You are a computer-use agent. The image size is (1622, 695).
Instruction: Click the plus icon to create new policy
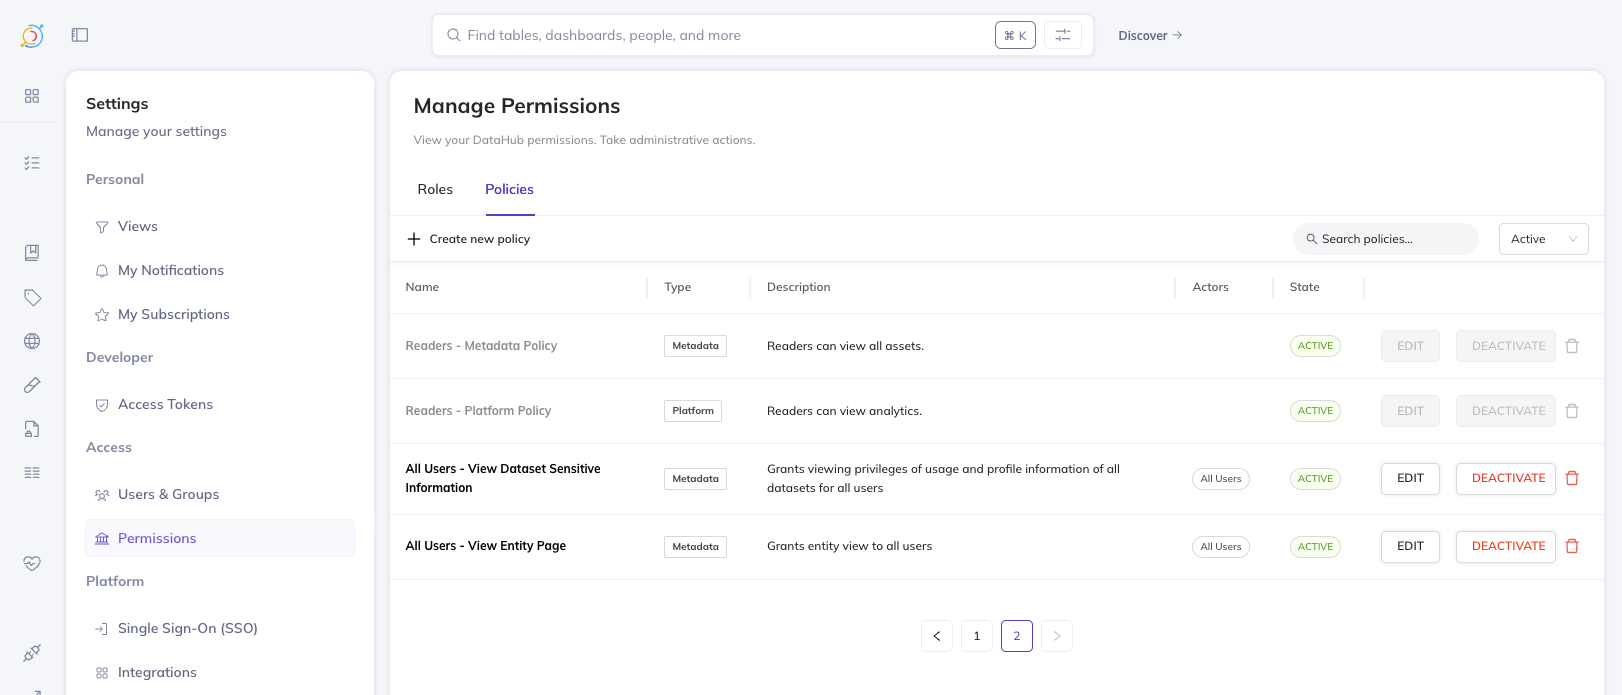click(x=414, y=239)
